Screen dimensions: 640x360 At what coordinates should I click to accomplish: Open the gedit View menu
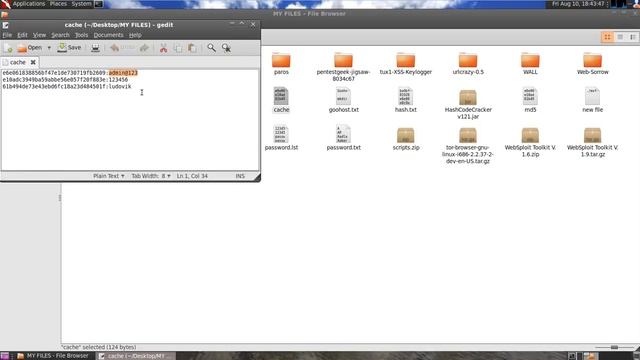tap(39, 35)
